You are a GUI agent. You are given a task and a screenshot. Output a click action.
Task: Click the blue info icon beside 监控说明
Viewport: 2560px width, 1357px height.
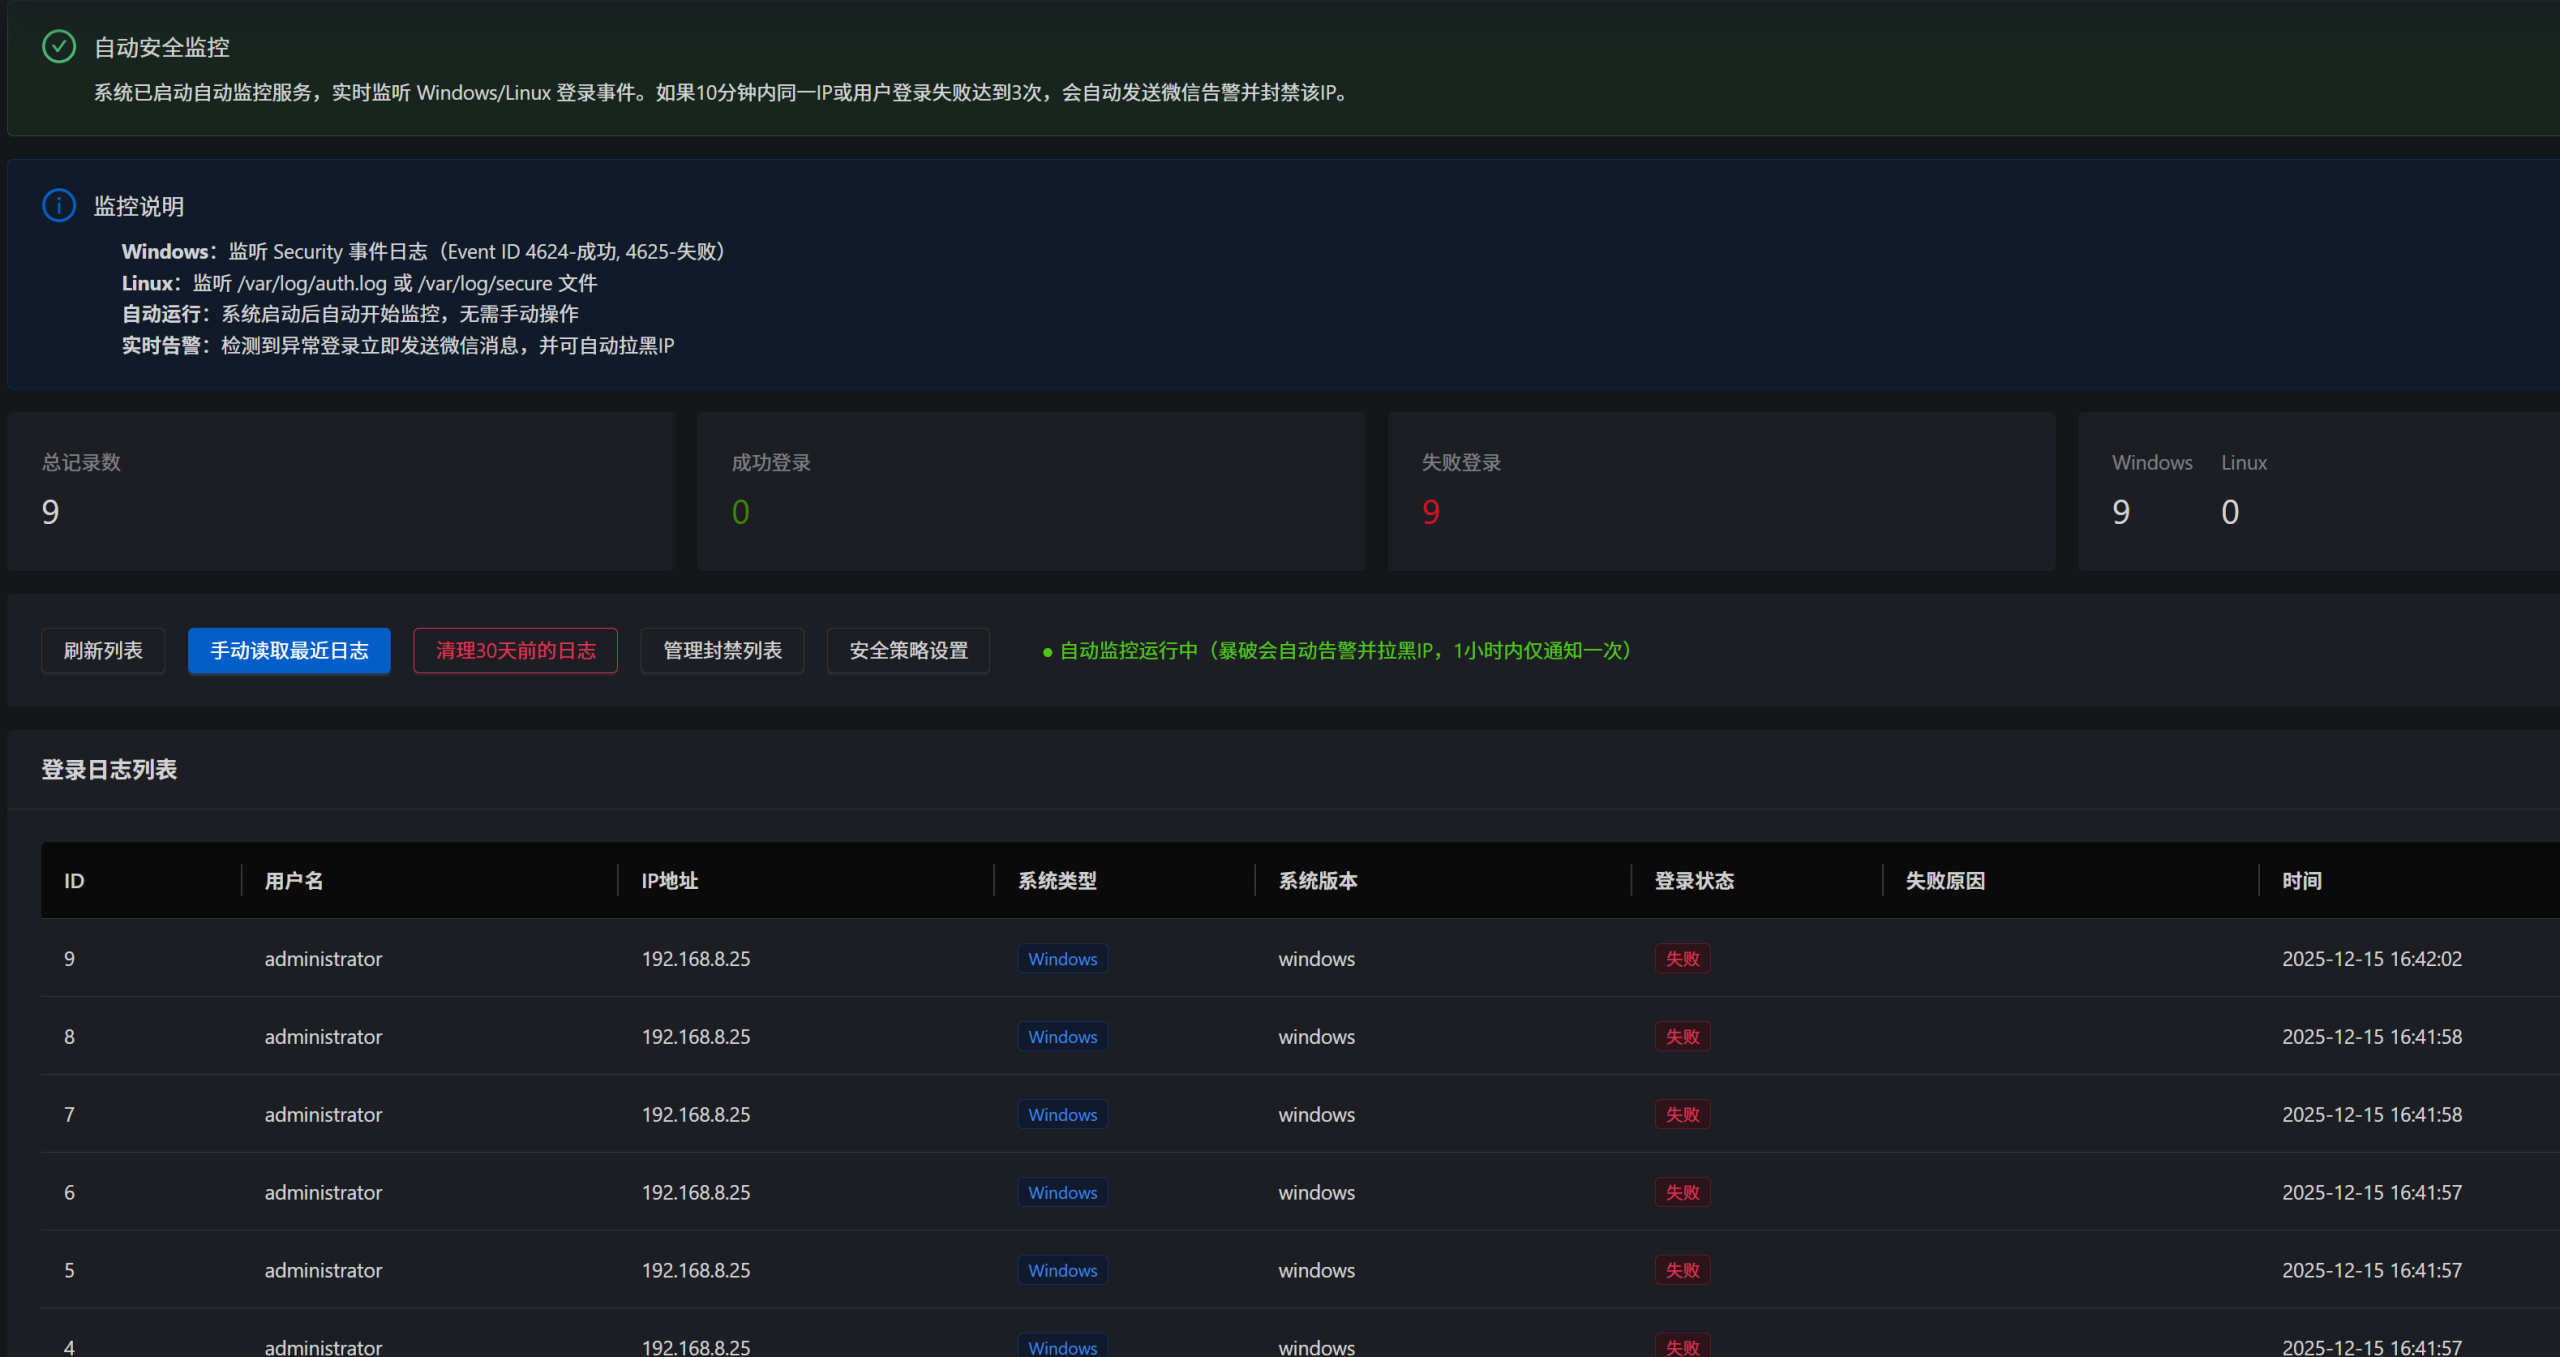tap(59, 206)
